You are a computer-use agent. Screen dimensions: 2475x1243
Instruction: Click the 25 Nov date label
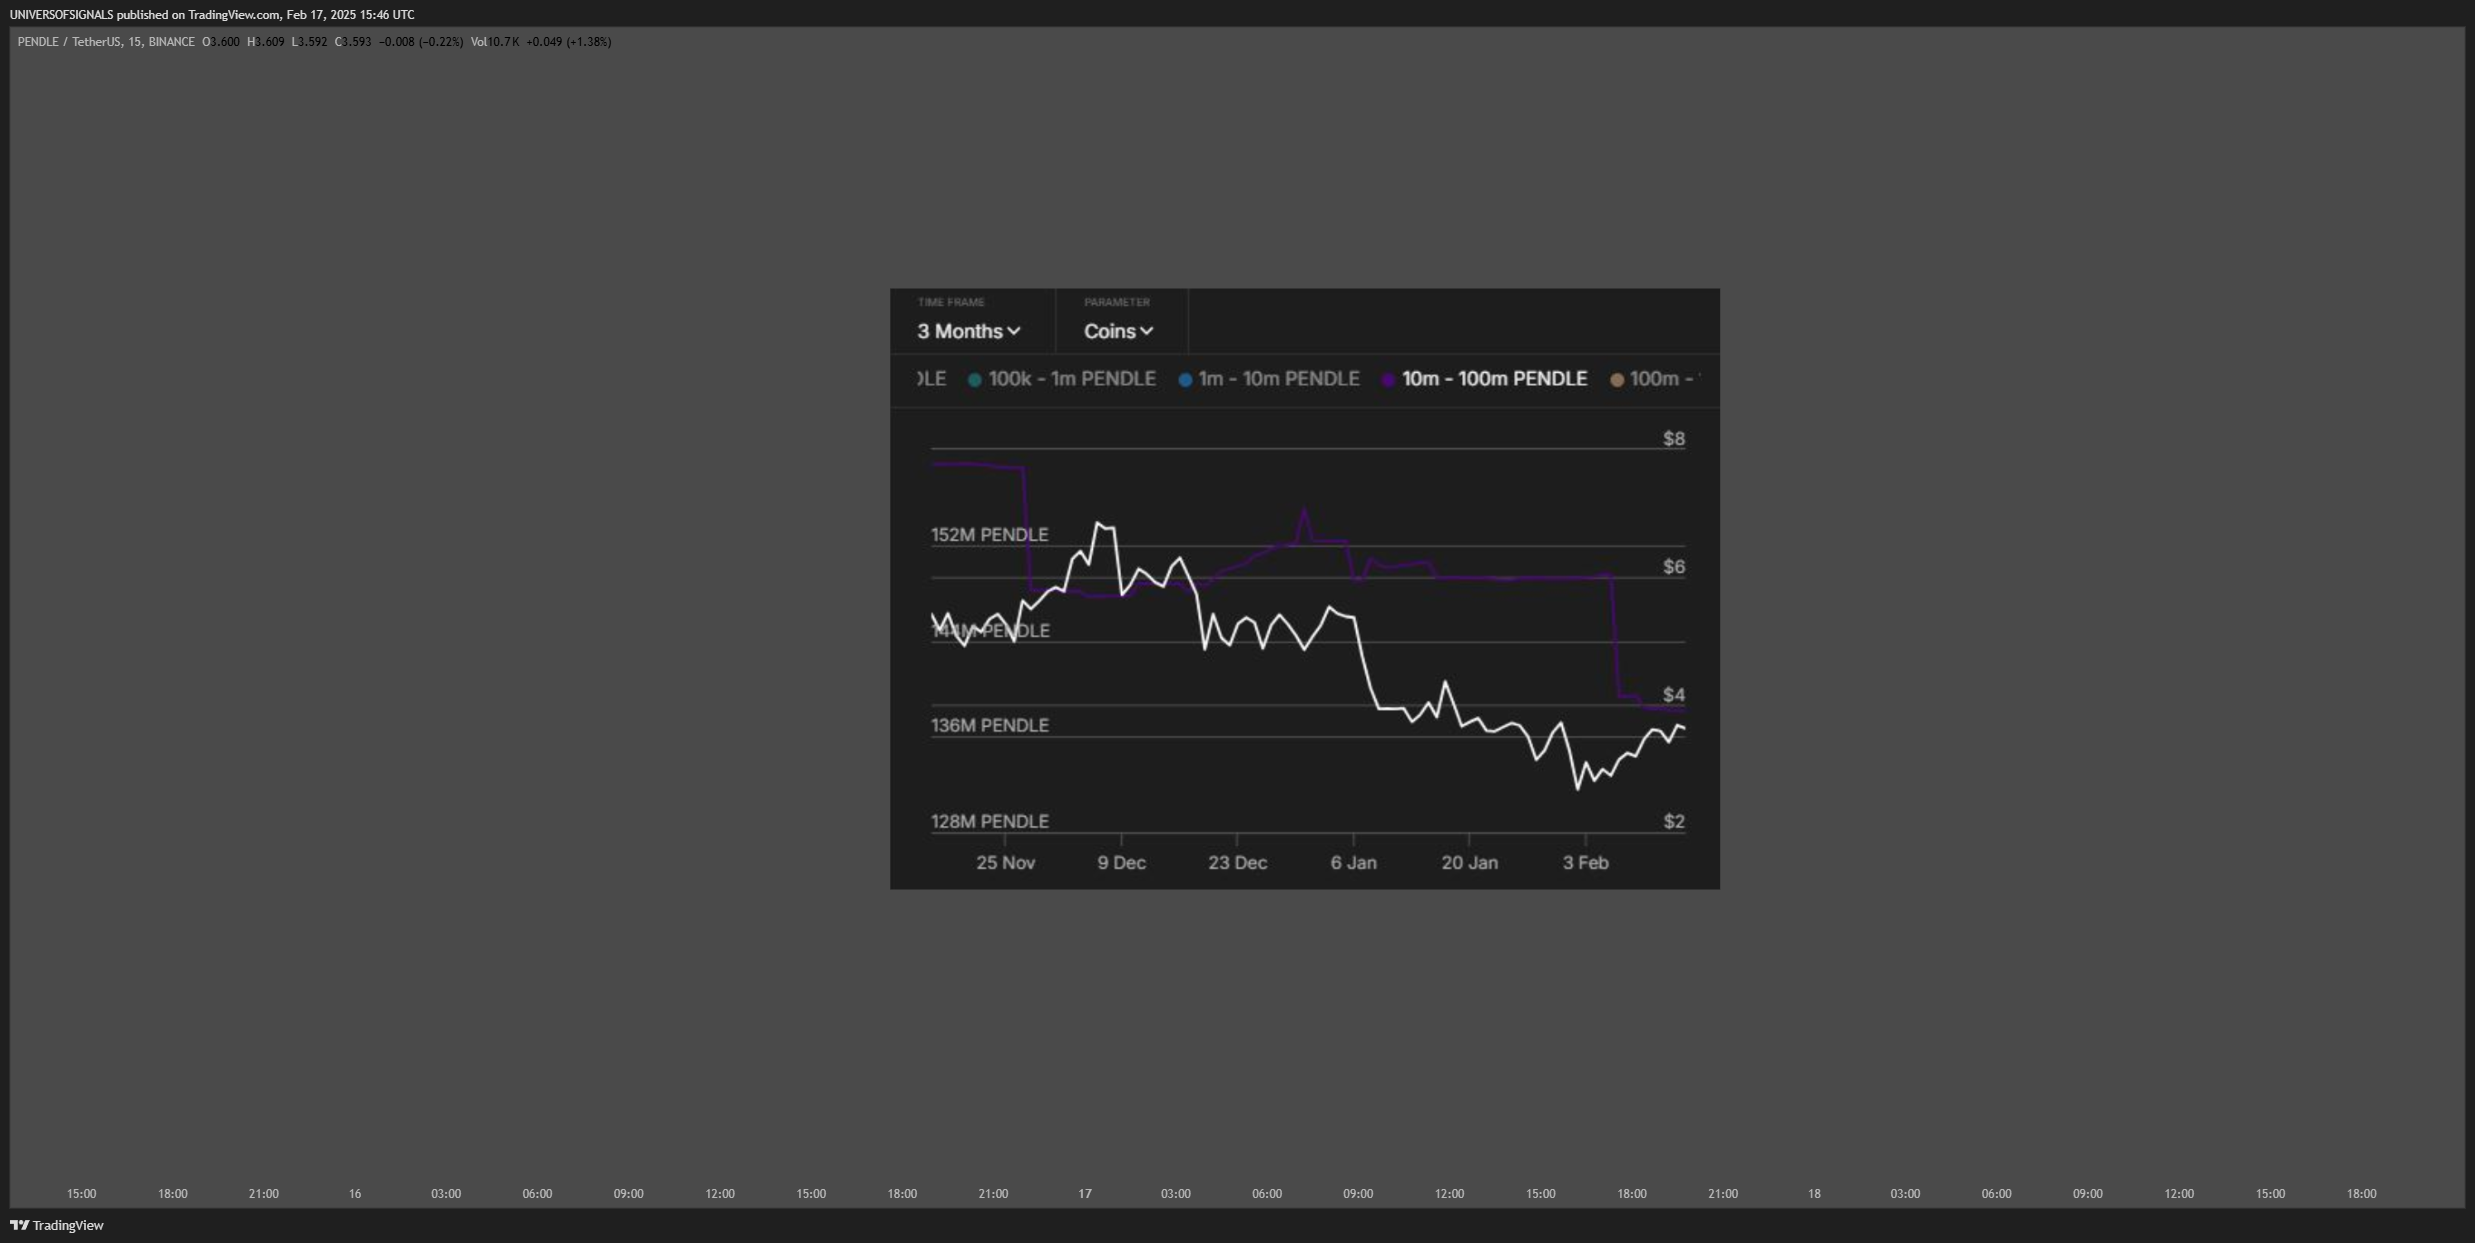[x=1006, y=862]
